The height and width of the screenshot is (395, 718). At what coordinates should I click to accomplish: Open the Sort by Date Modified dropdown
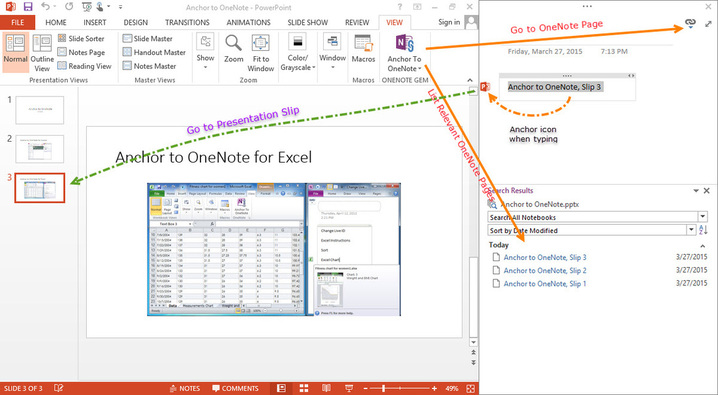(691, 230)
